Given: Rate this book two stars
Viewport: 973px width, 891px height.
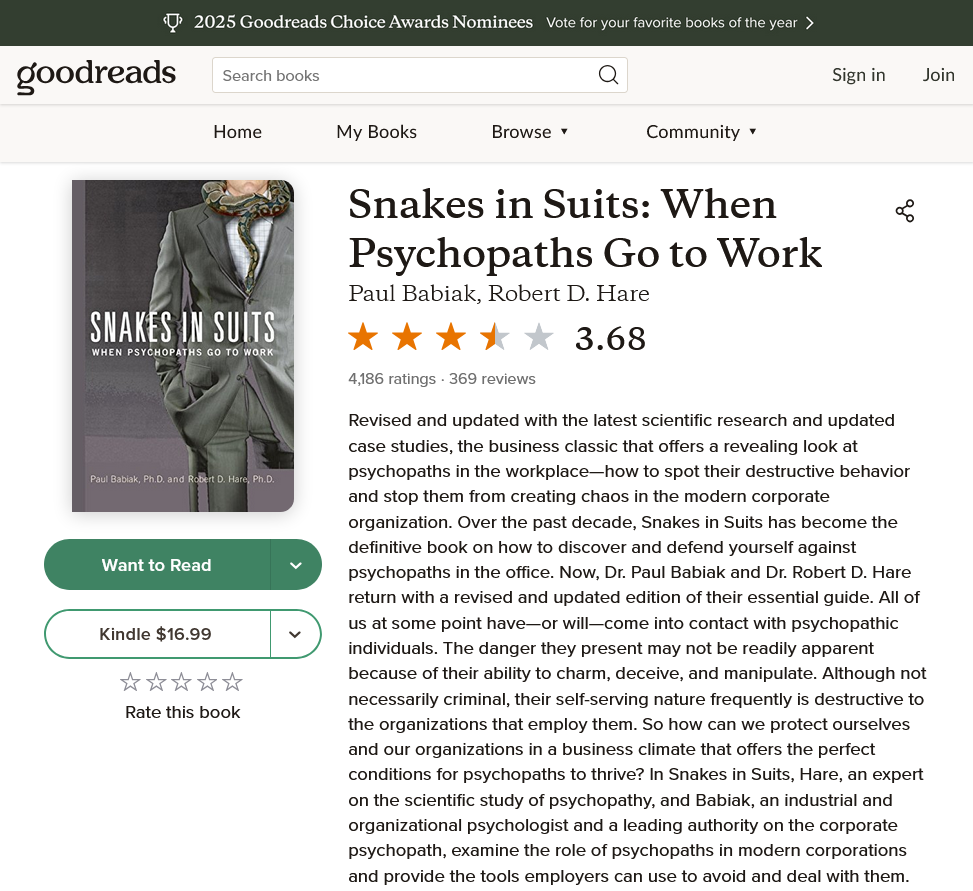Looking at the screenshot, I should point(156,682).
